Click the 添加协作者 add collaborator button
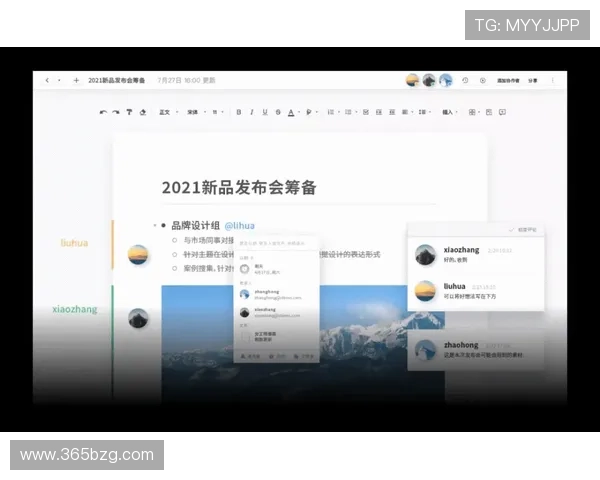 coord(508,80)
